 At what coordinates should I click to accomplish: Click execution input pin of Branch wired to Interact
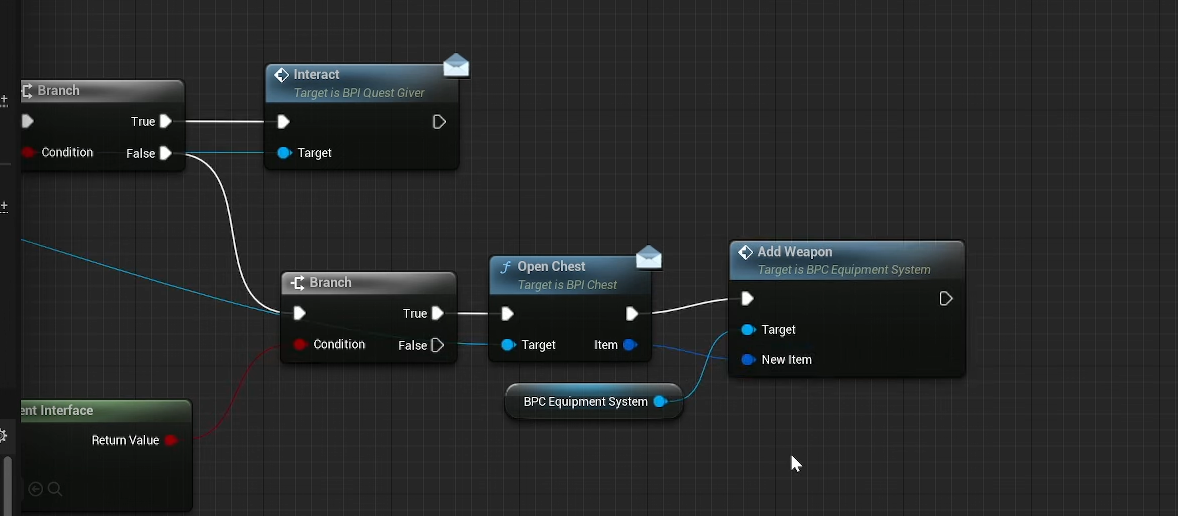click(28, 122)
